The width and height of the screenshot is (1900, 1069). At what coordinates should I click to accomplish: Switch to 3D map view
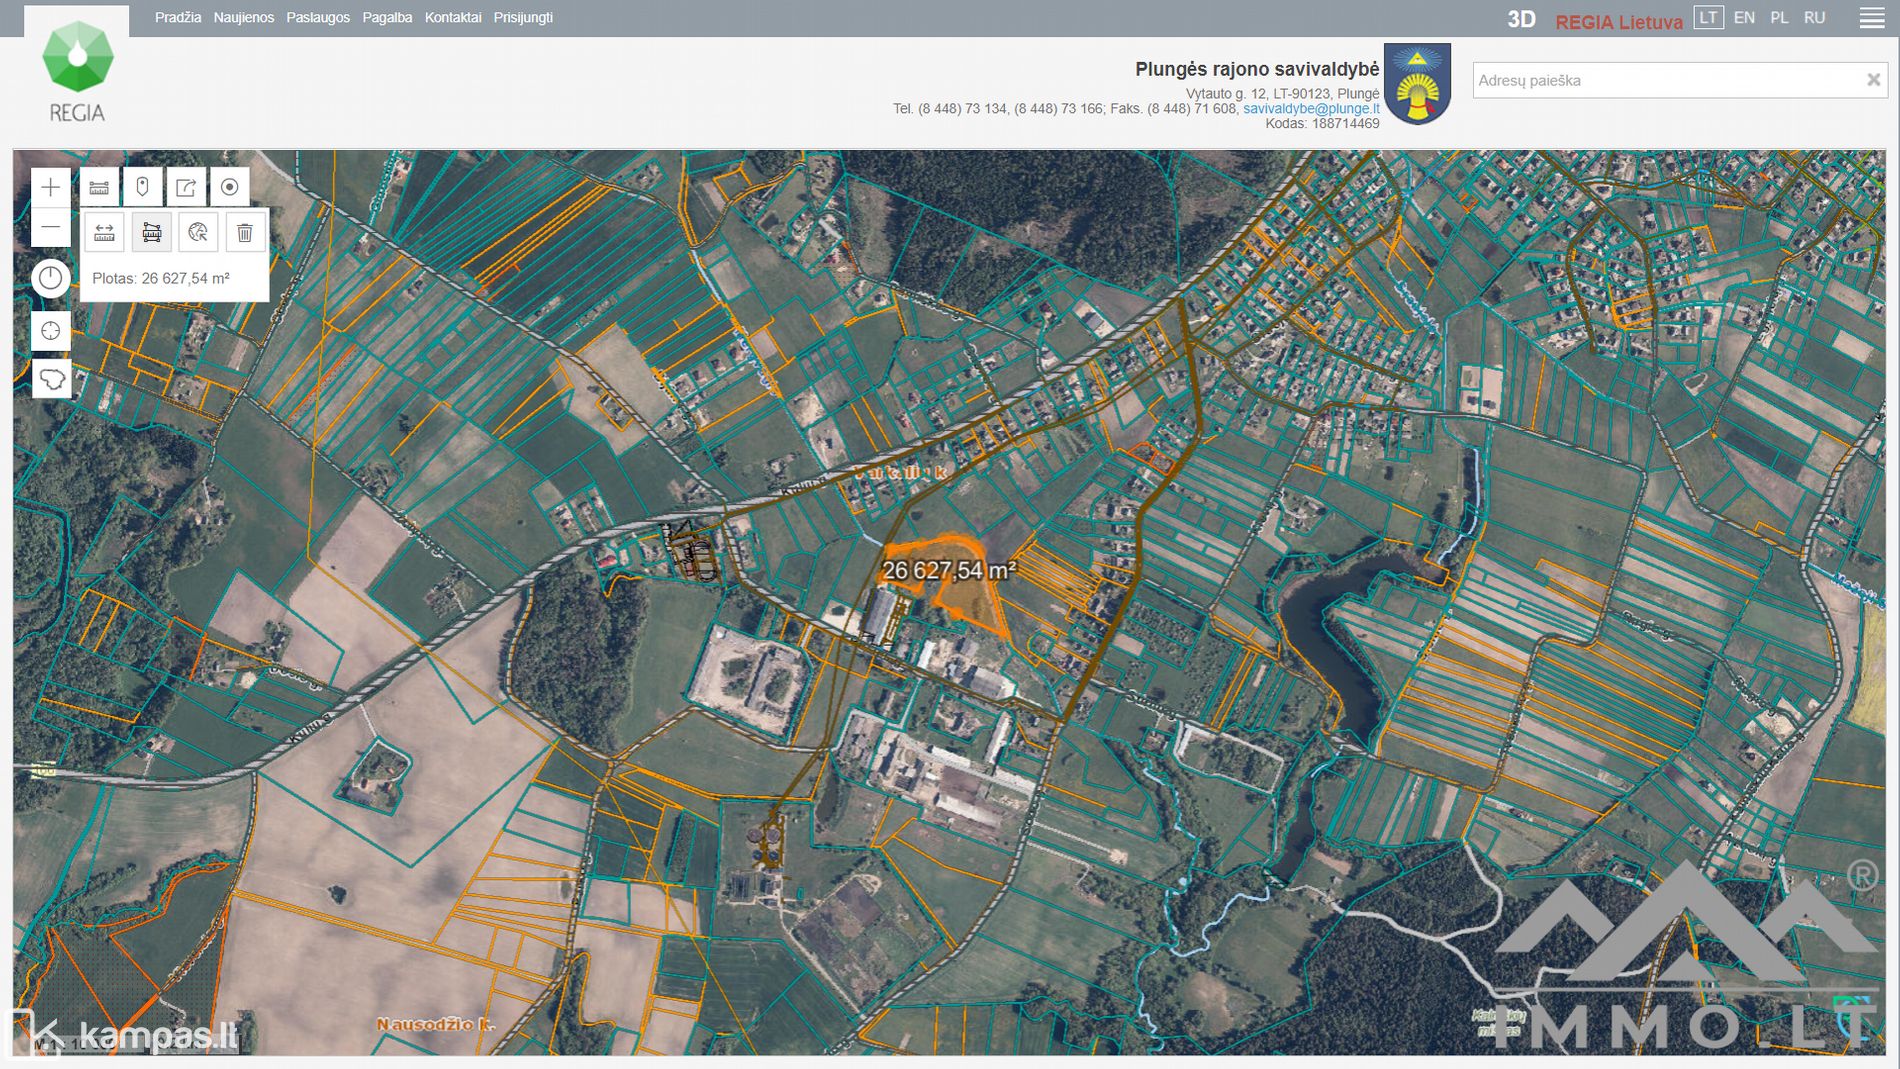[x=1520, y=20]
